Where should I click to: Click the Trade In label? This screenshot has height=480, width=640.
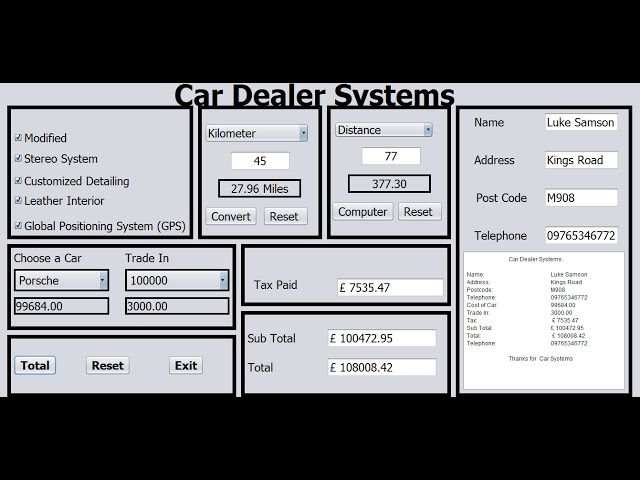147,258
